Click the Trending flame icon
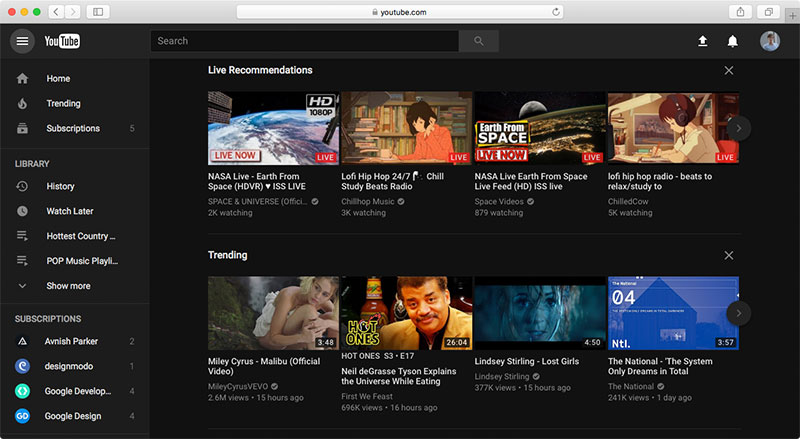The height and width of the screenshot is (439, 800). [22, 104]
